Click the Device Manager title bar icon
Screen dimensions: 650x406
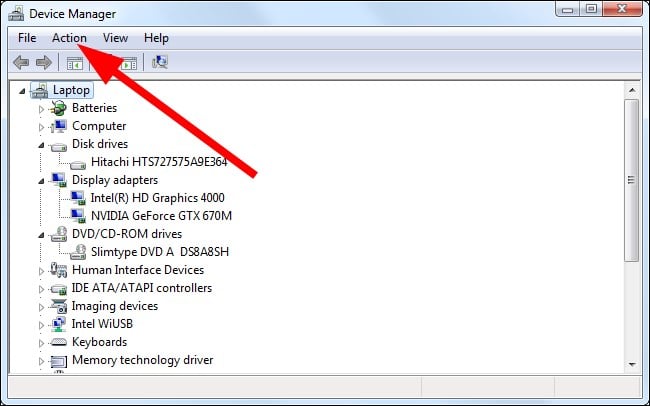[x=16, y=13]
